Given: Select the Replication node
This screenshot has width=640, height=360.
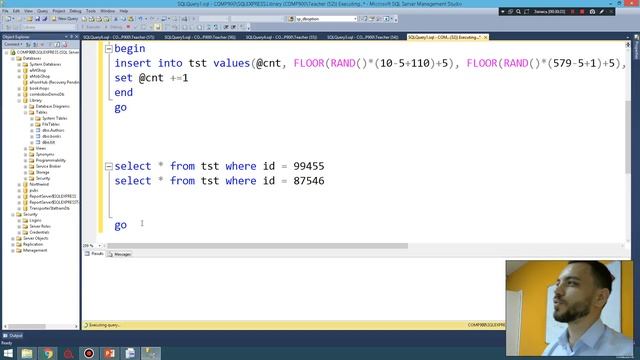Looking at the screenshot, I should click(x=33, y=244).
